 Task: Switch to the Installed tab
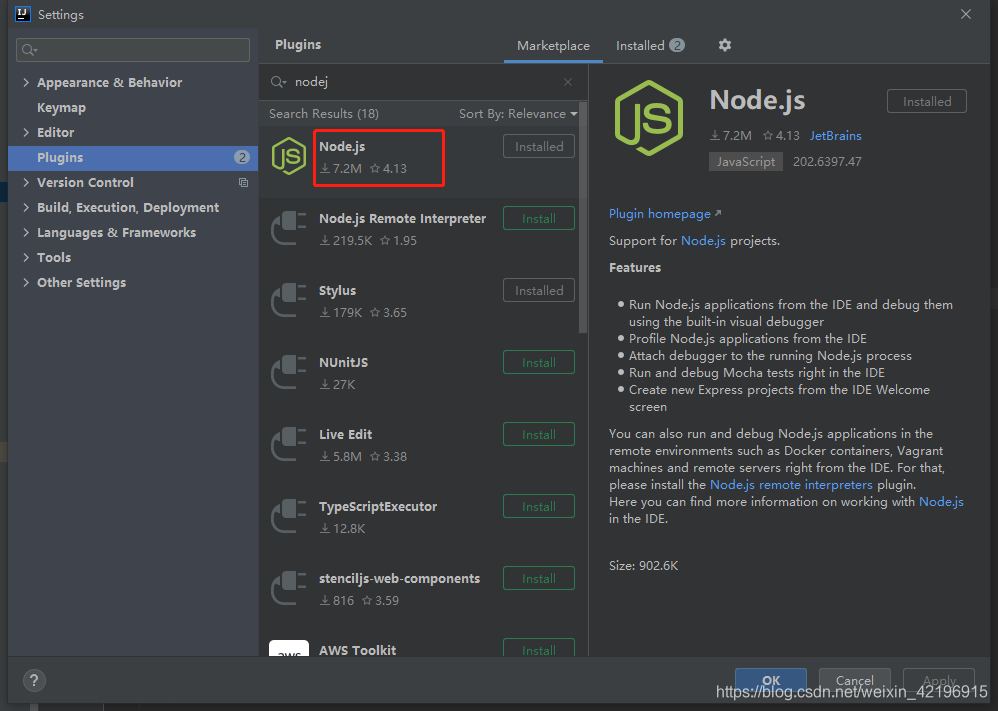[x=650, y=46]
